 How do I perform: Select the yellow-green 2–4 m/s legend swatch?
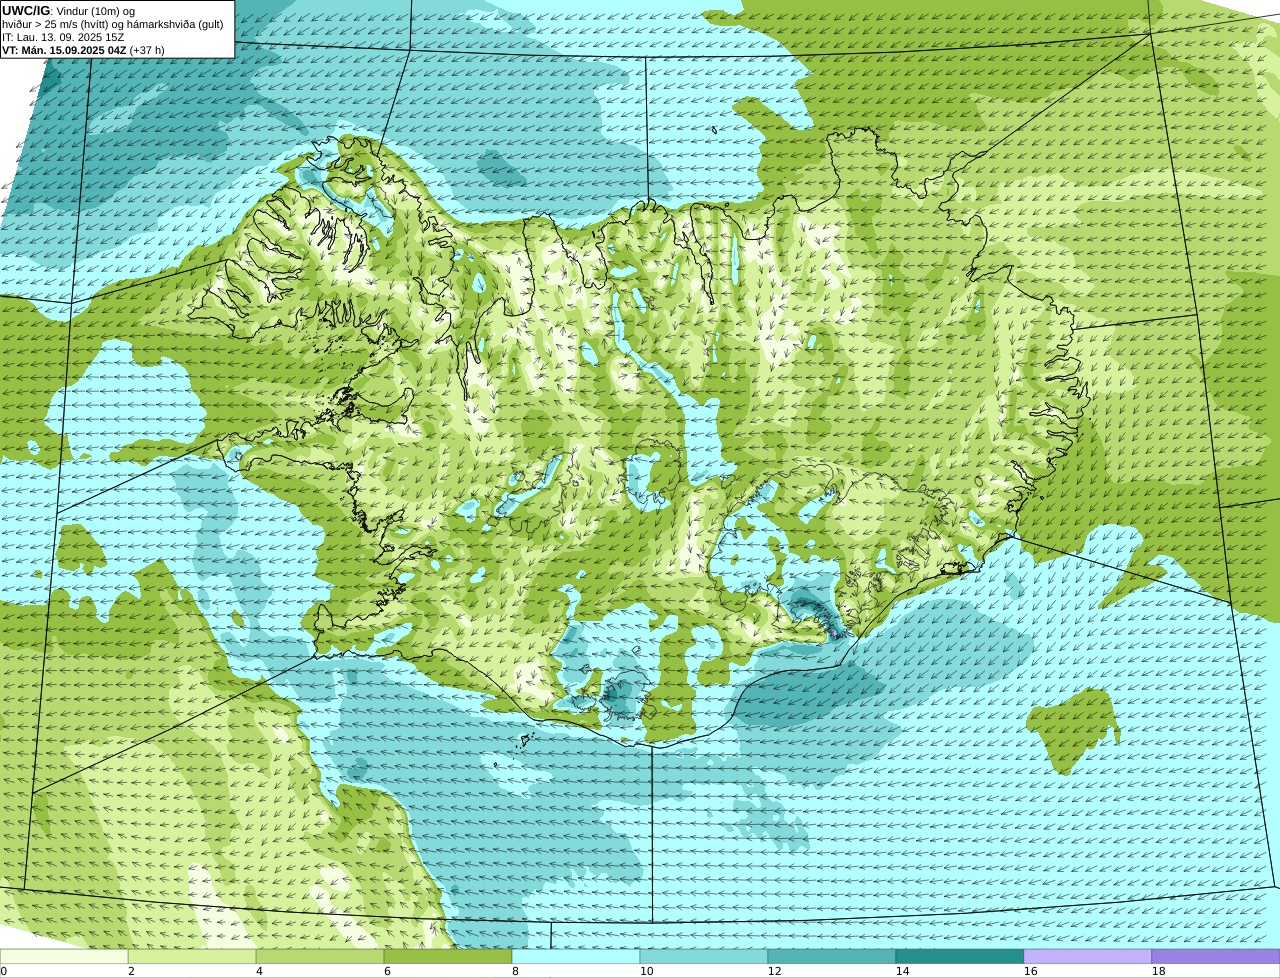(192, 956)
